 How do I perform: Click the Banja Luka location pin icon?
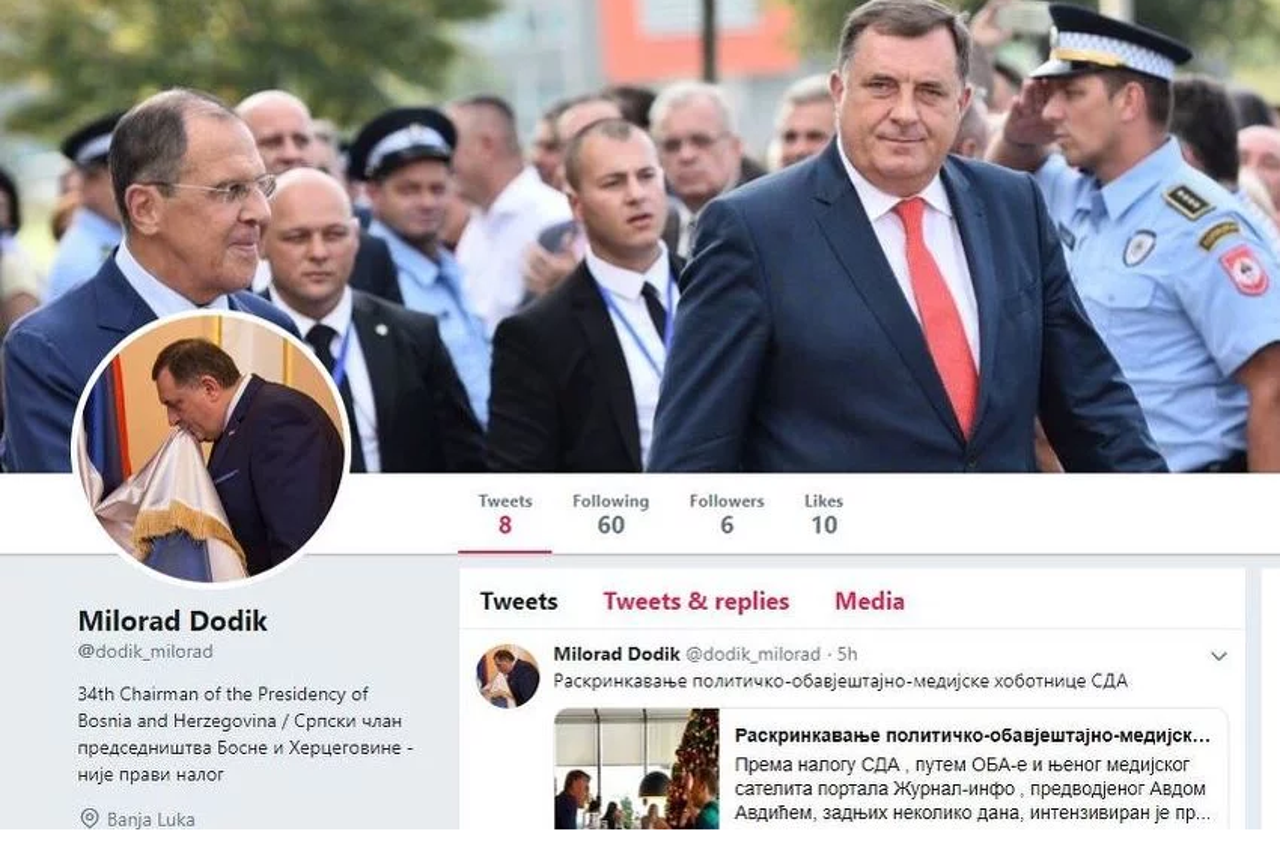[x=89, y=819]
